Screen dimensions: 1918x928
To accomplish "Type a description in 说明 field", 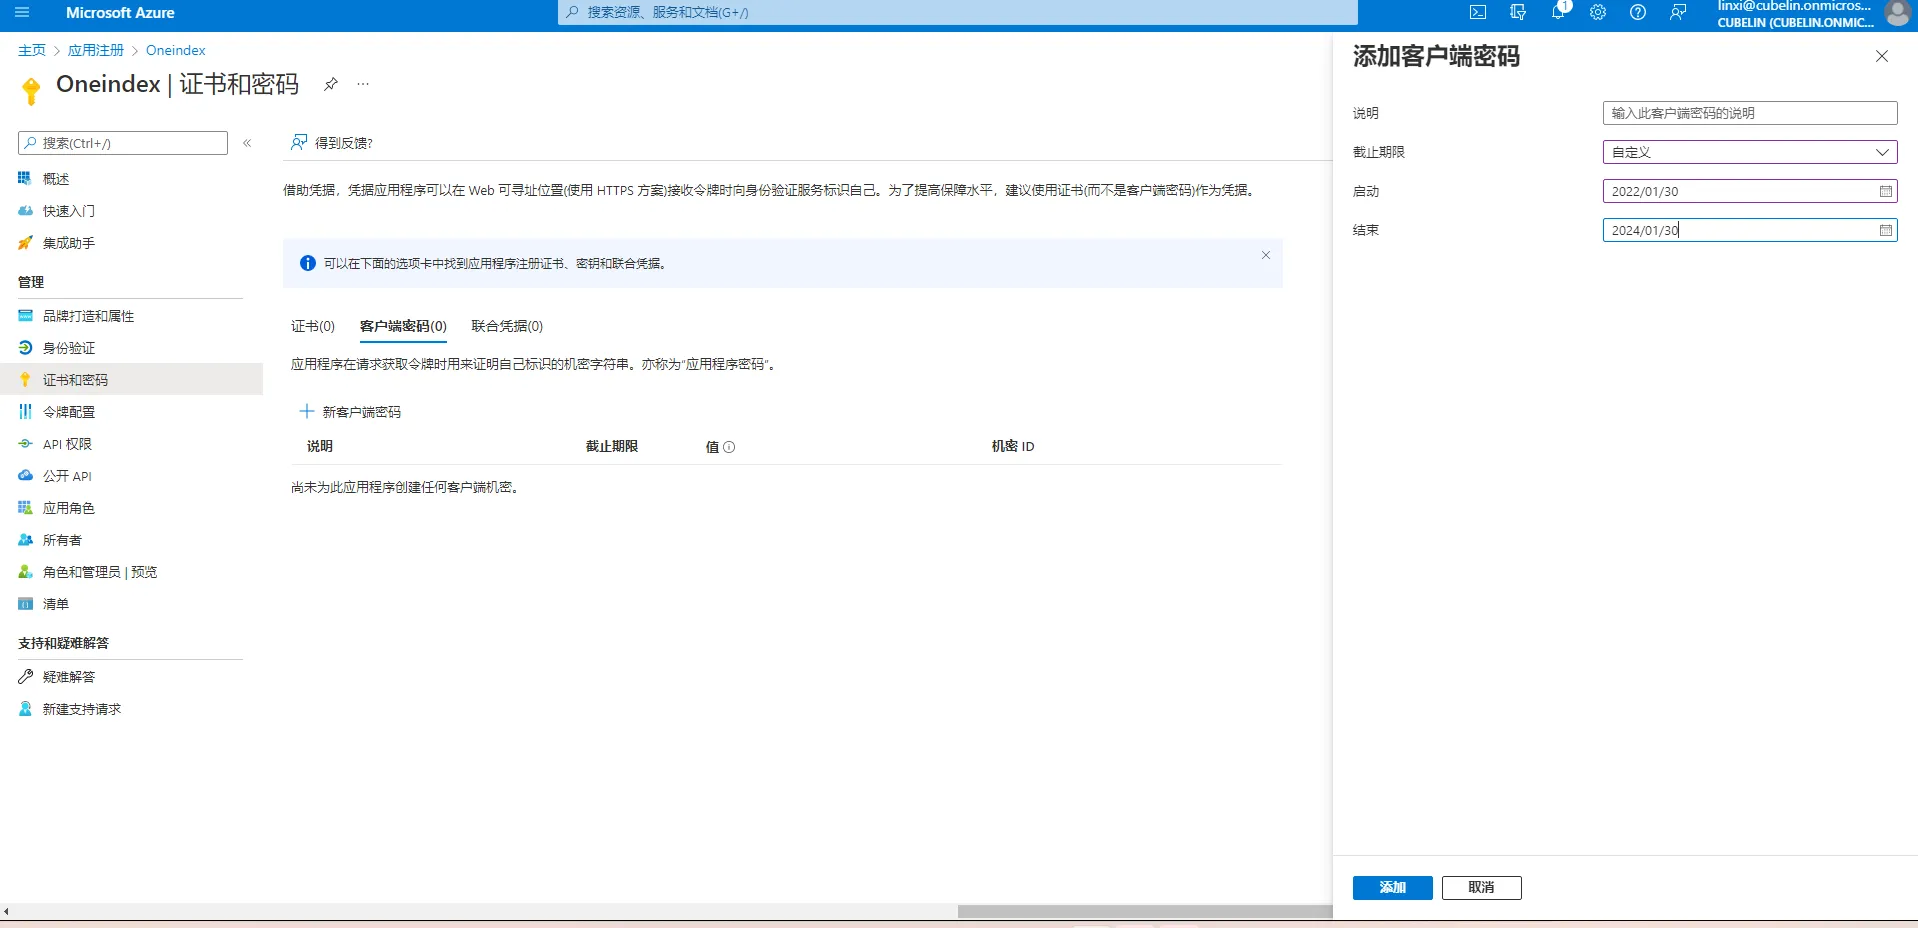I will point(1750,113).
